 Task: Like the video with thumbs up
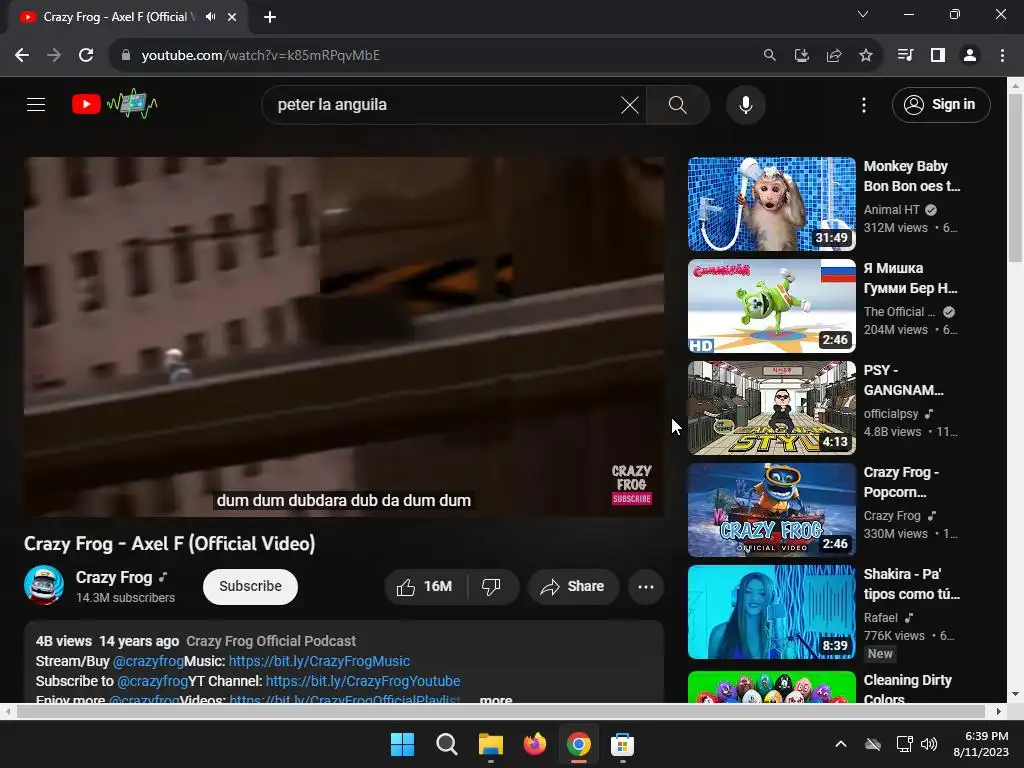point(425,586)
